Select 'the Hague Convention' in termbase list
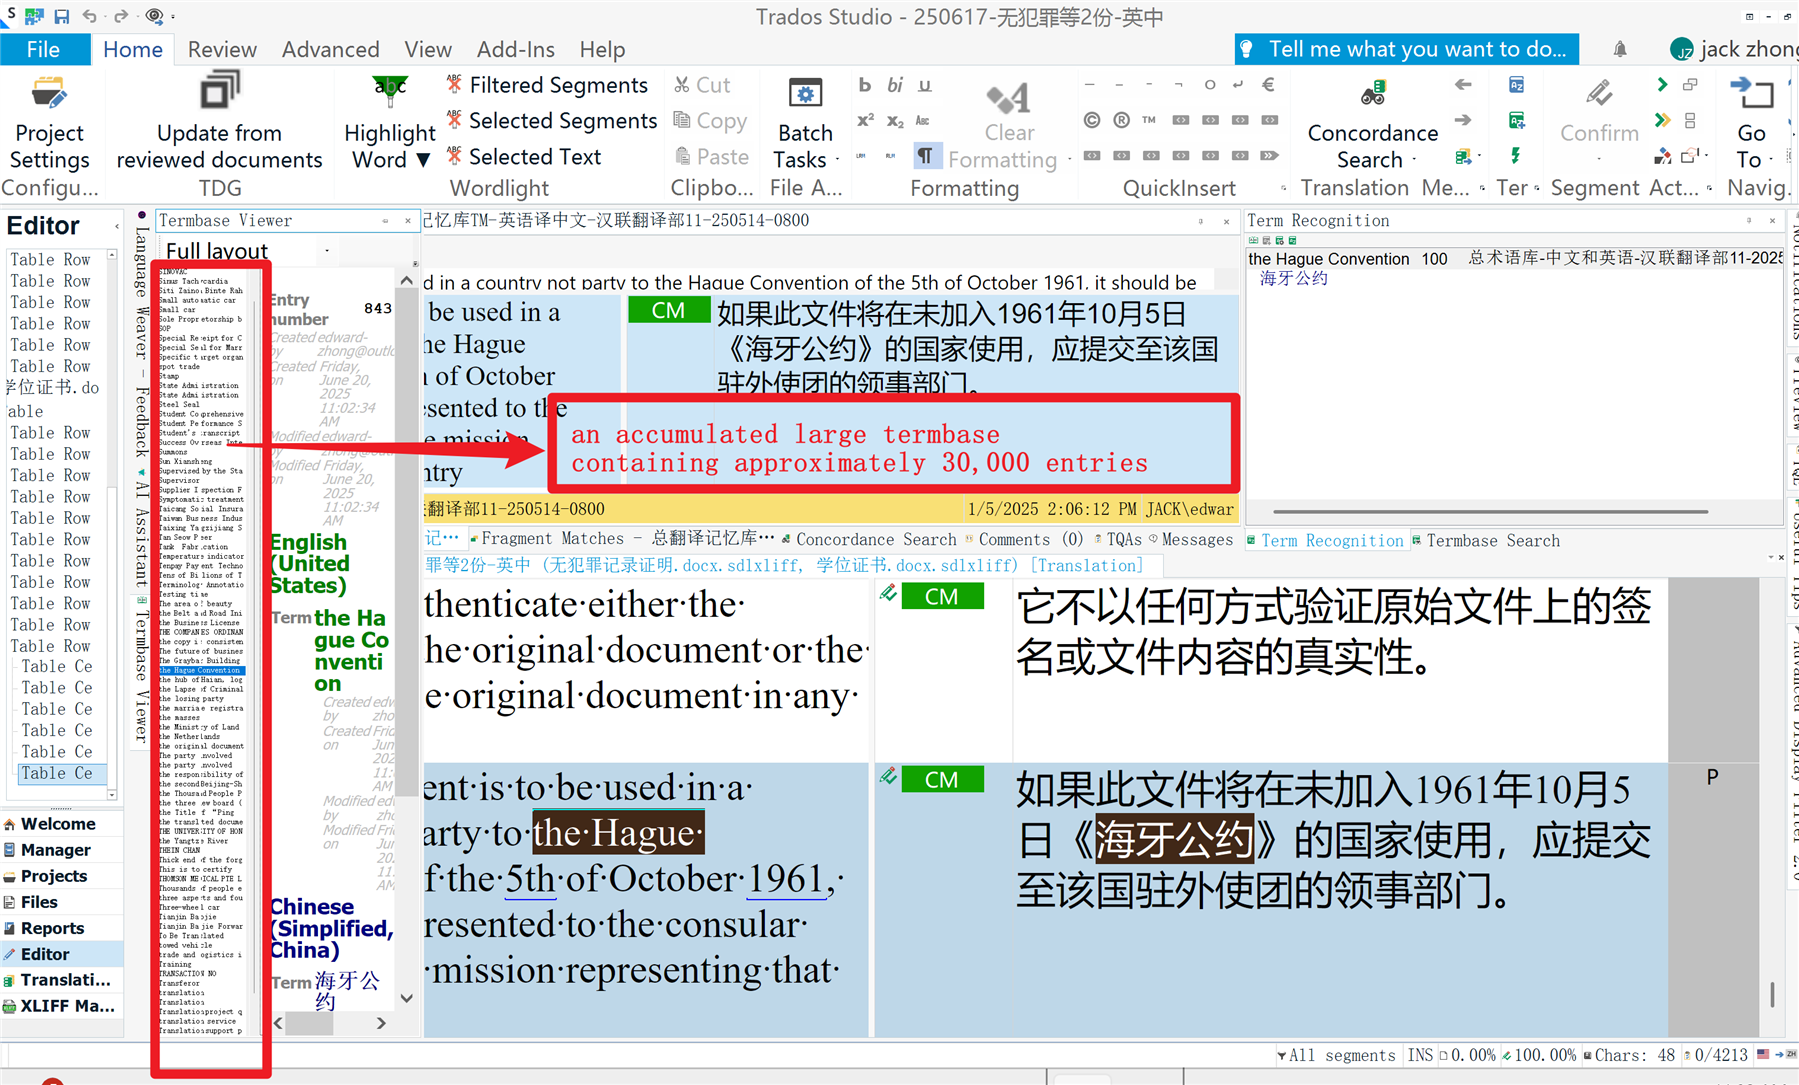This screenshot has width=1799, height=1085. pos(200,670)
